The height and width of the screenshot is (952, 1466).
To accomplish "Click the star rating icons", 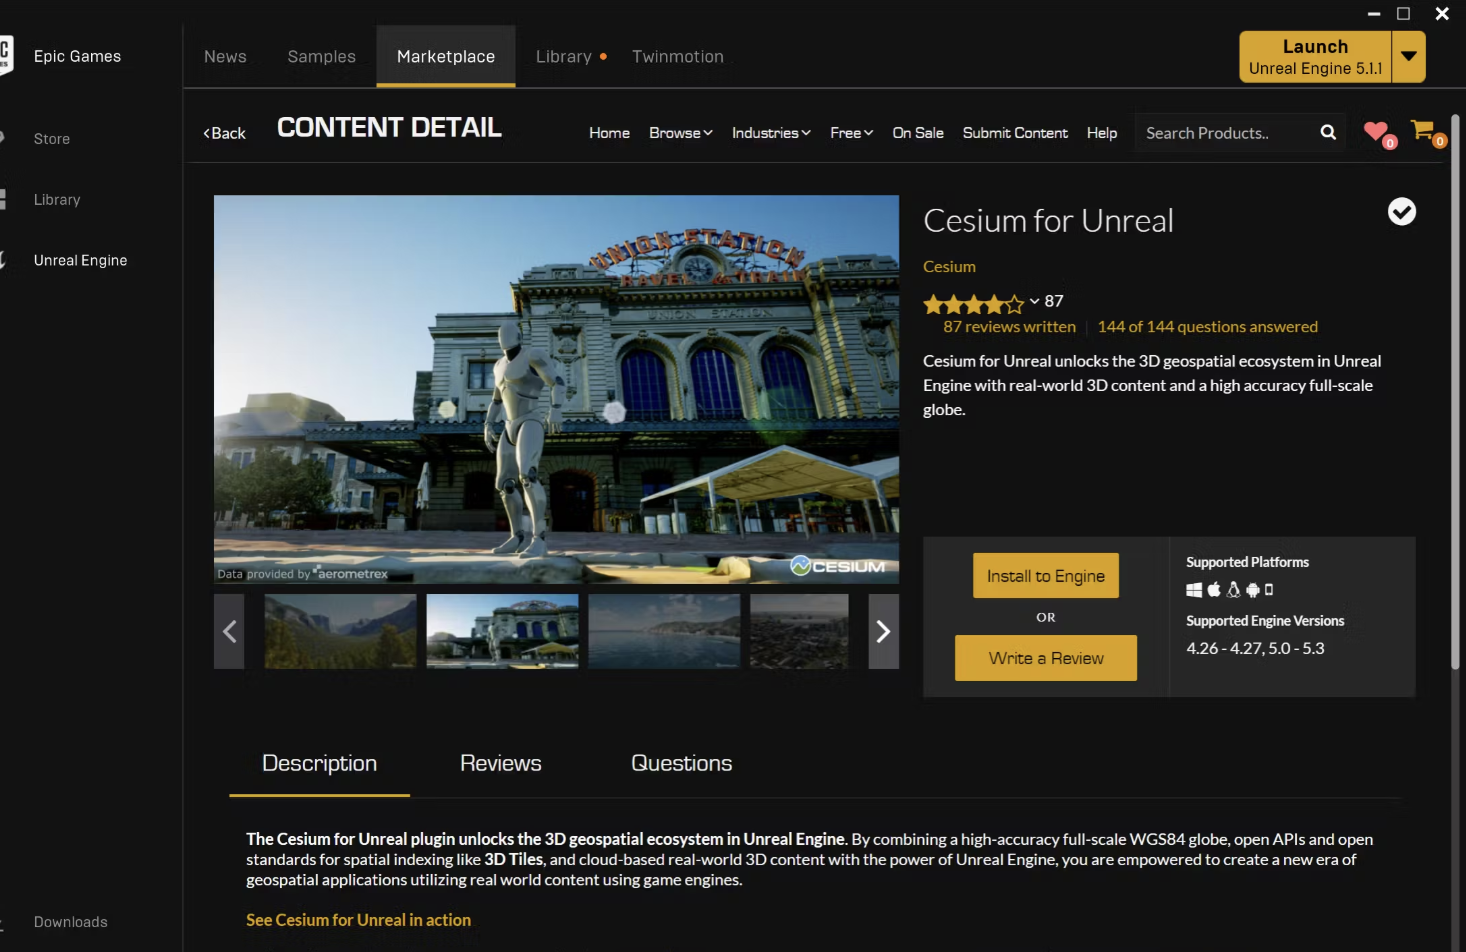I will [x=974, y=304].
